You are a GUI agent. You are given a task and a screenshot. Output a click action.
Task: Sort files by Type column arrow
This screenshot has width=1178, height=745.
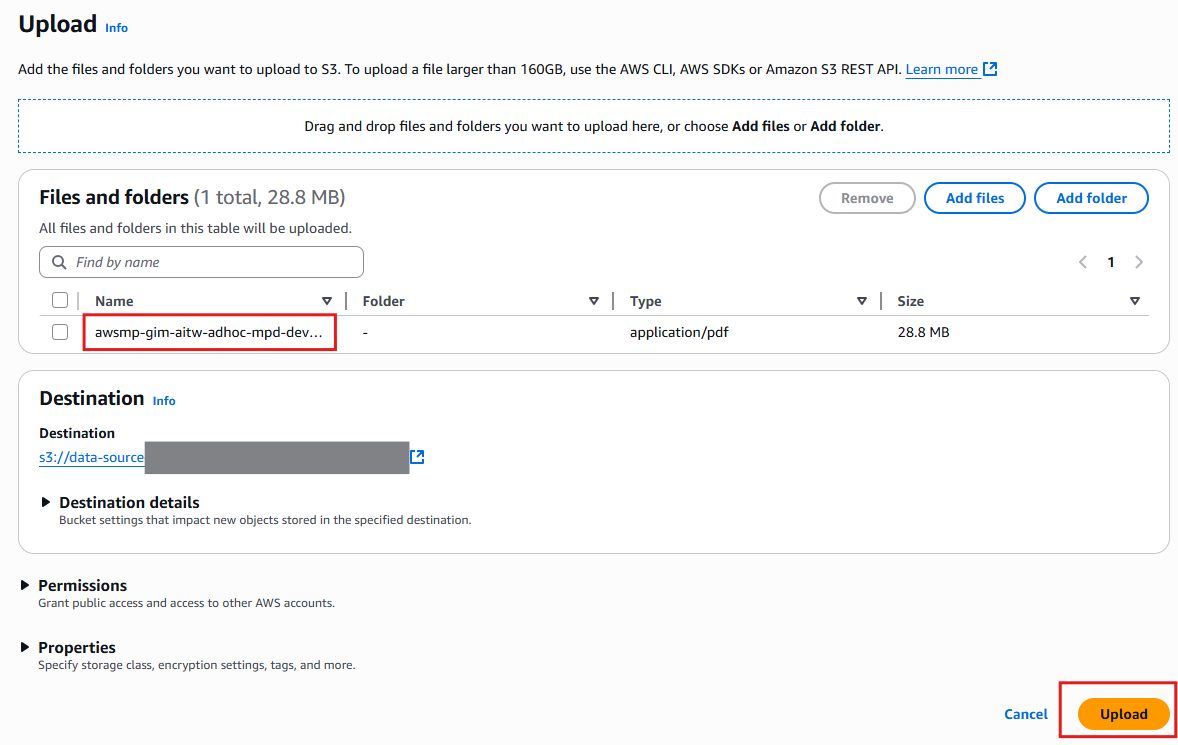click(861, 301)
